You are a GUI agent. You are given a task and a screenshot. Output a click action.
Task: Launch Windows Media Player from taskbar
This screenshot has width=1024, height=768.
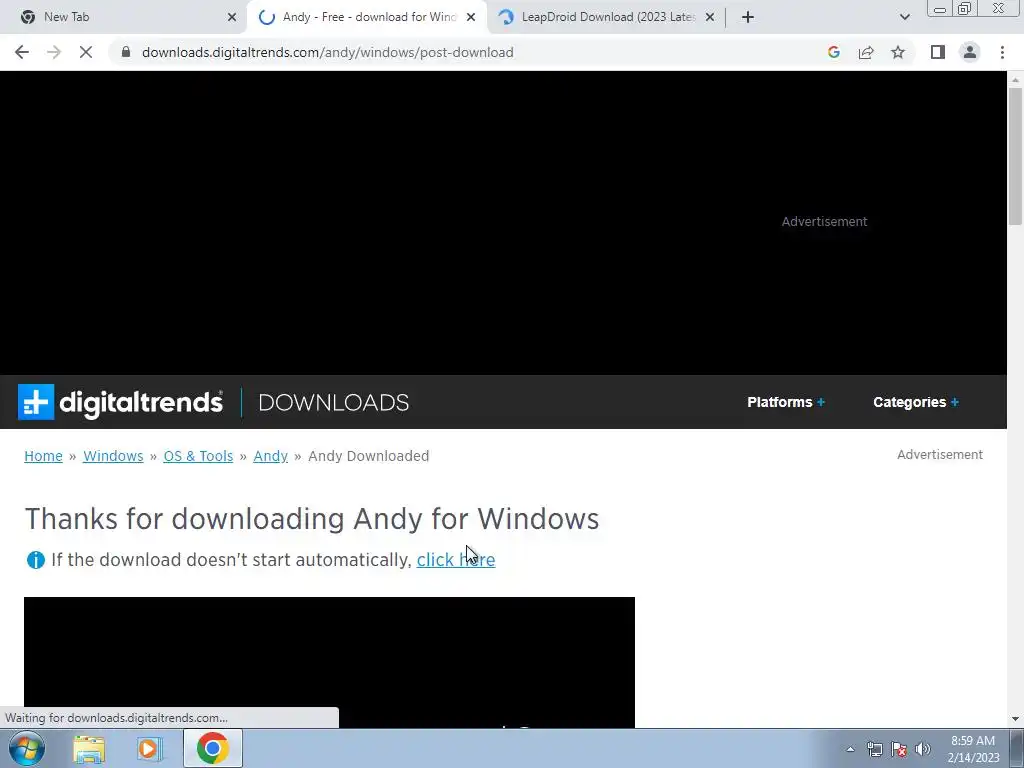pos(150,749)
